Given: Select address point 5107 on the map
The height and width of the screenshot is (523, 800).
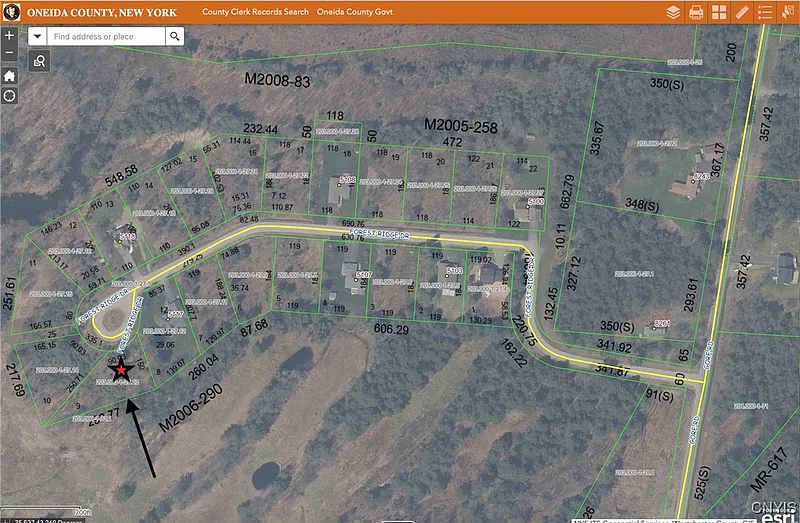Looking at the screenshot, I should 356,280.
